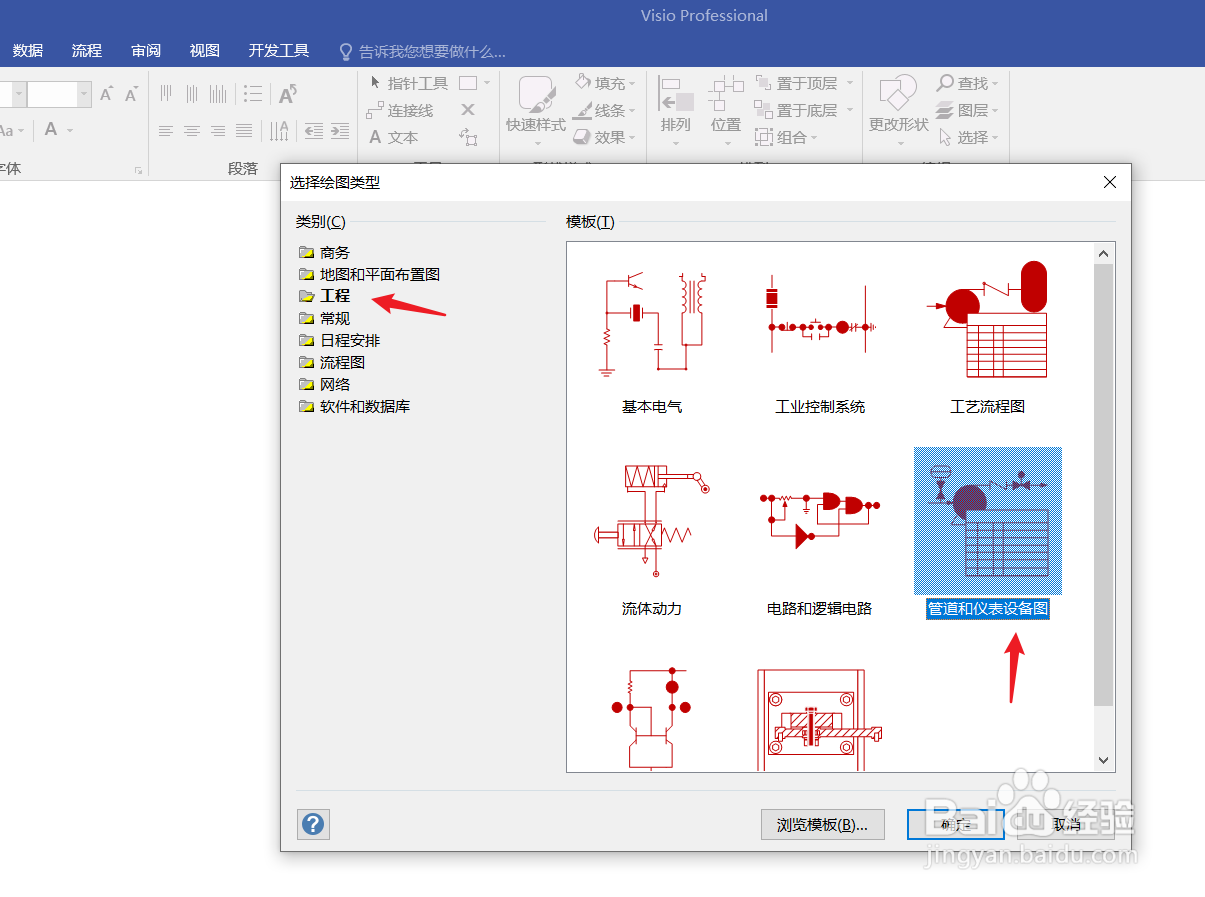This screenshot has width=1205, height=897.
Task: Click the text block tool icon
Action: coord(468,137)
